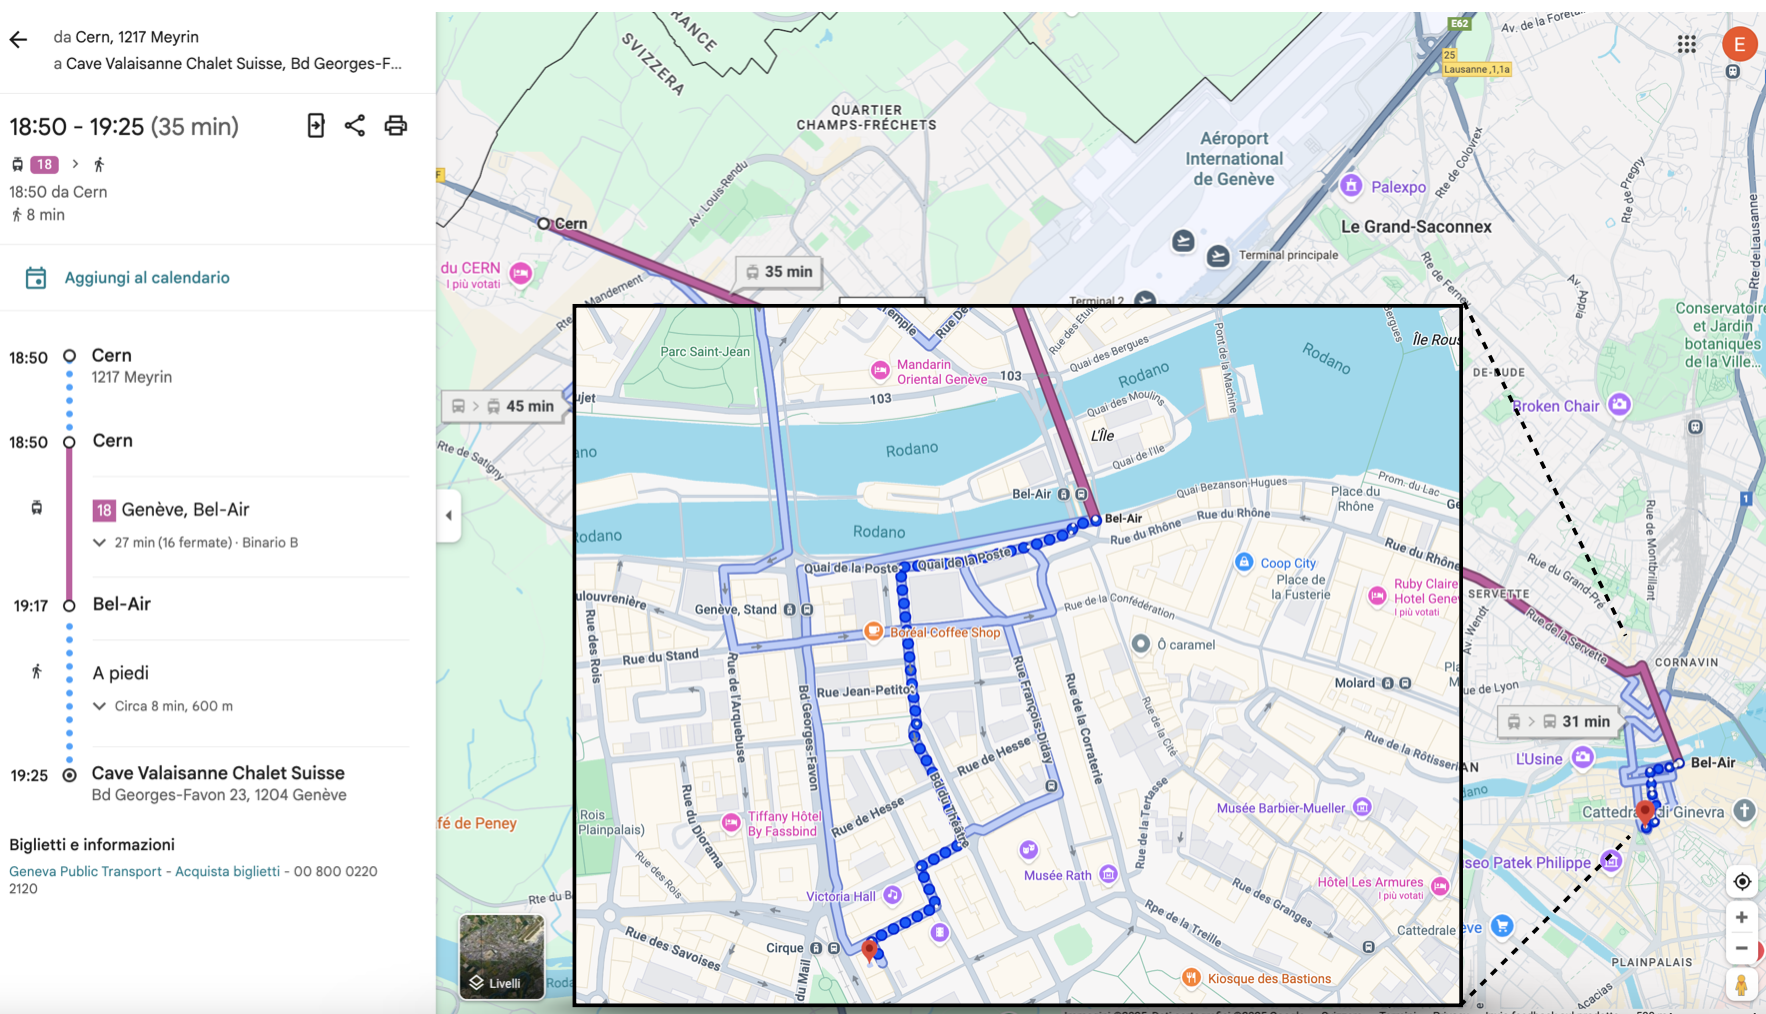Expand the 16 stops list

(x=100, y=543)
